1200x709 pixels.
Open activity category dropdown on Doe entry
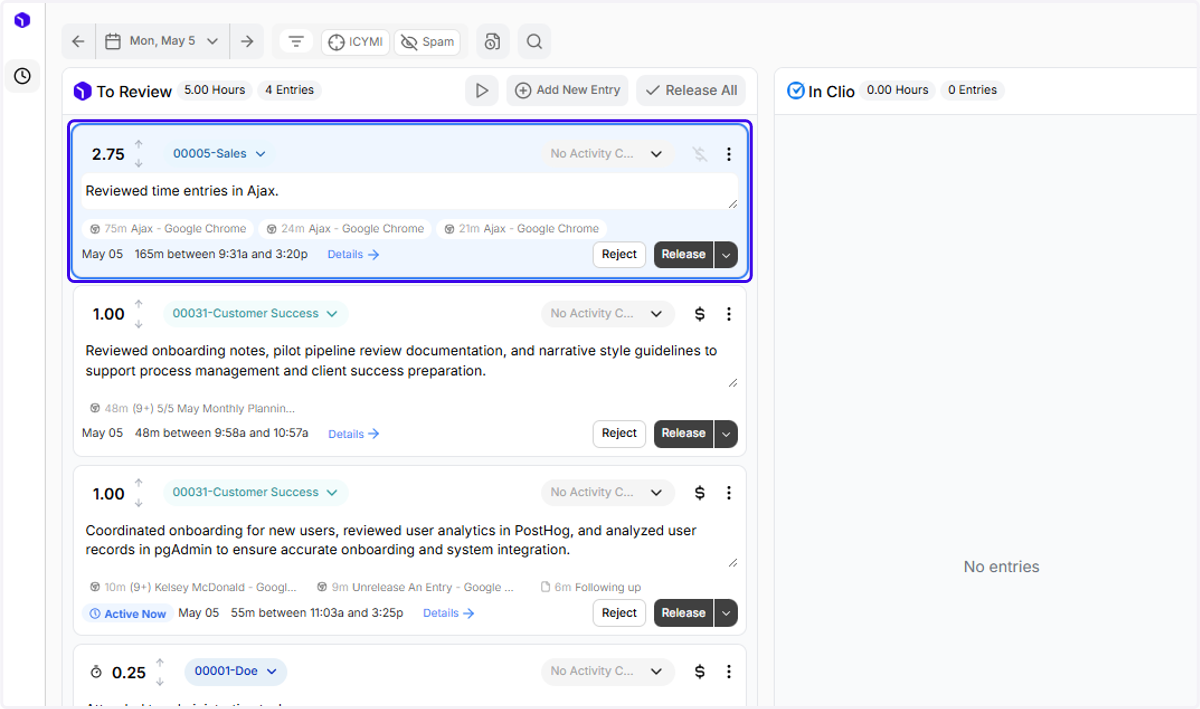coord(608,671)
